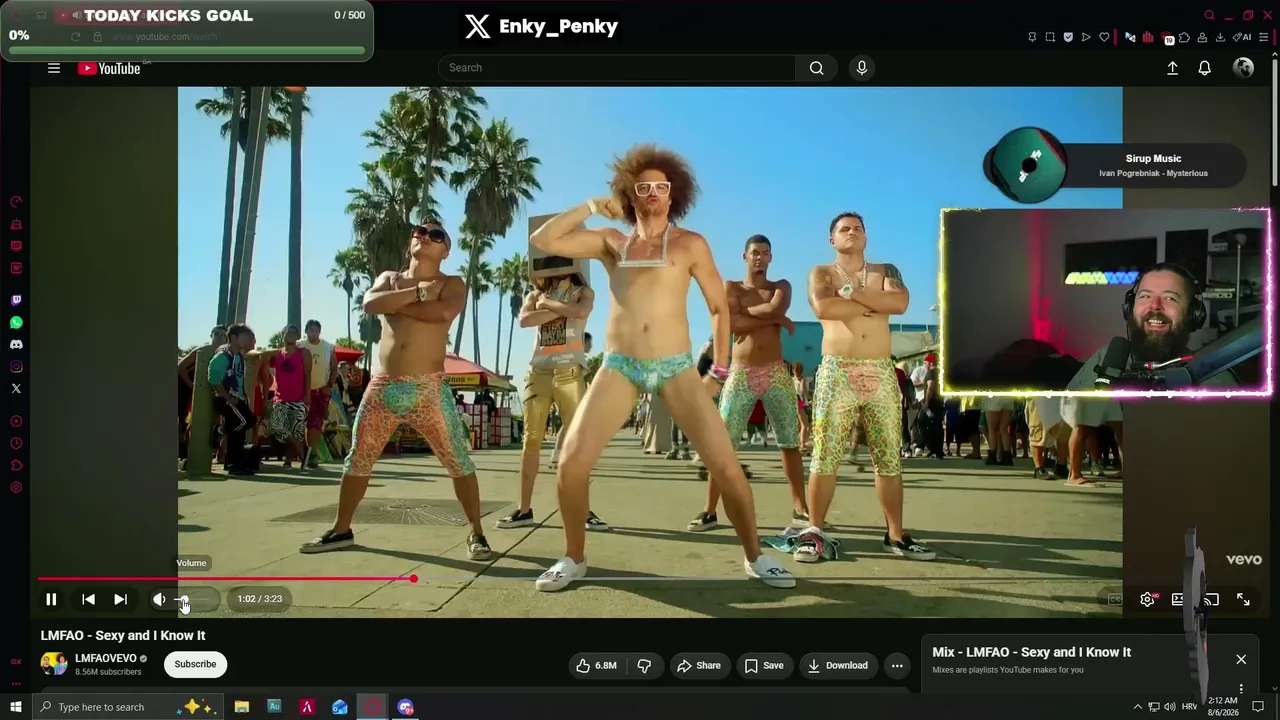The image size is (1280, 720).
Task: Click the YouTube search magnifier button
Action: 817,68
